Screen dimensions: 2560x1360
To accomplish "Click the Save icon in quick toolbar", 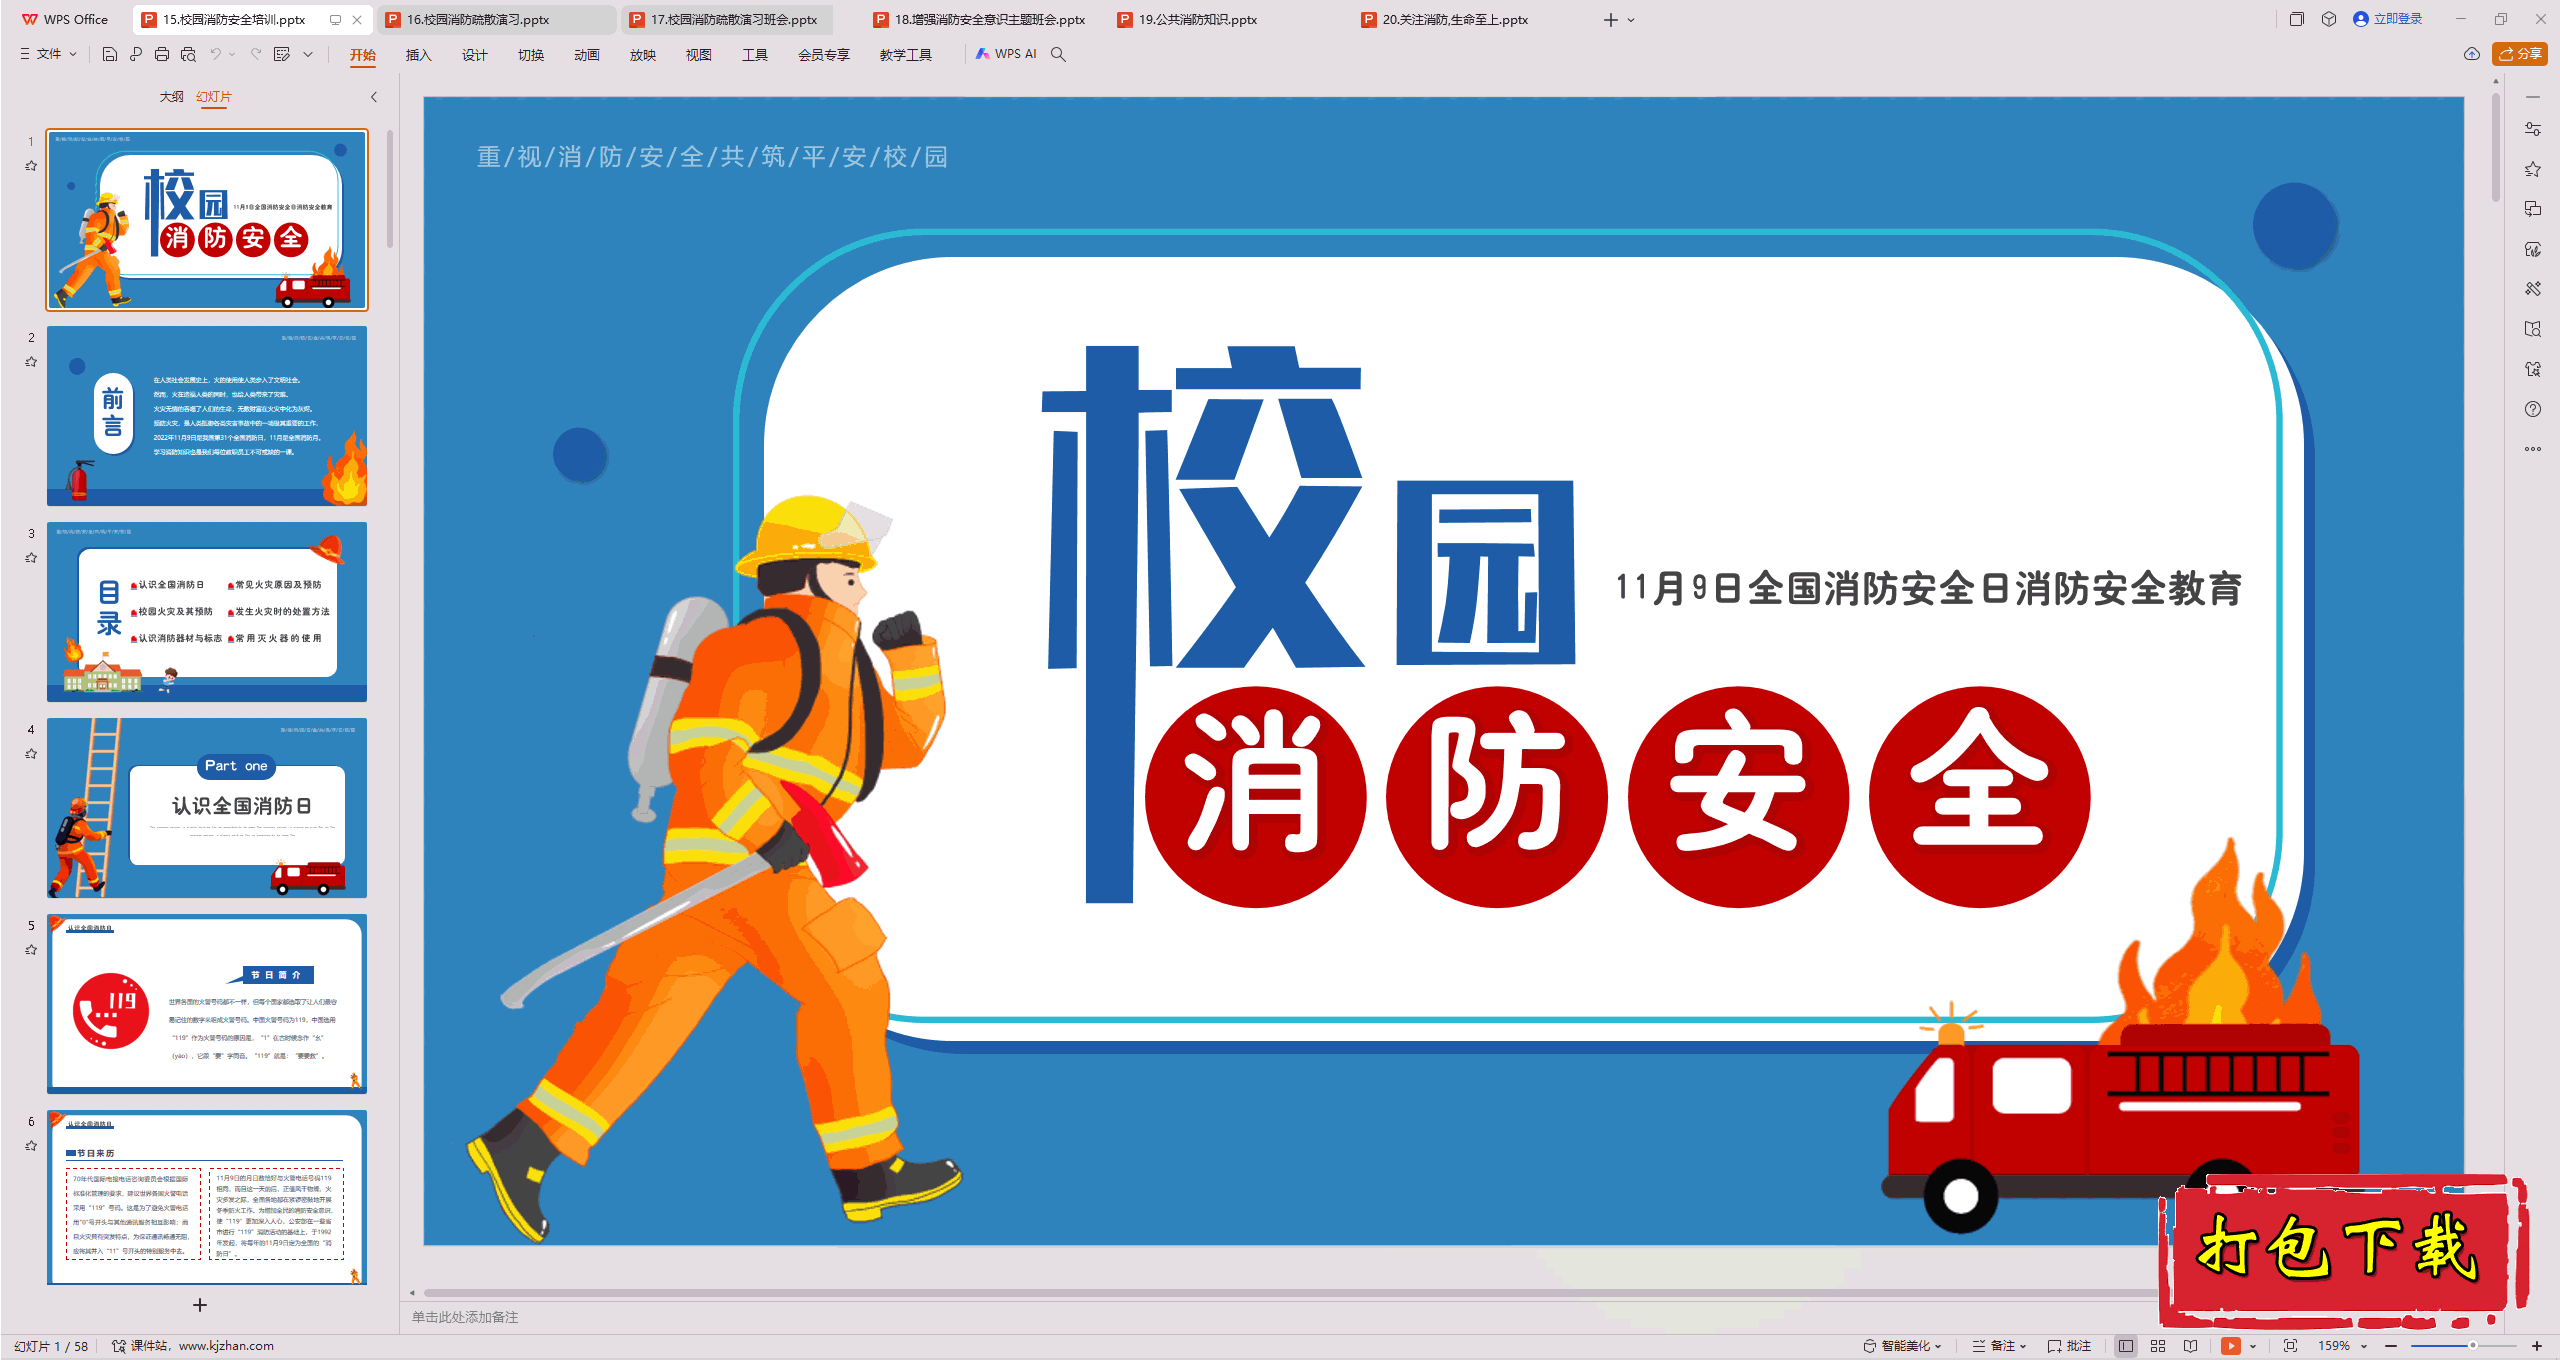I will point(110,54).
